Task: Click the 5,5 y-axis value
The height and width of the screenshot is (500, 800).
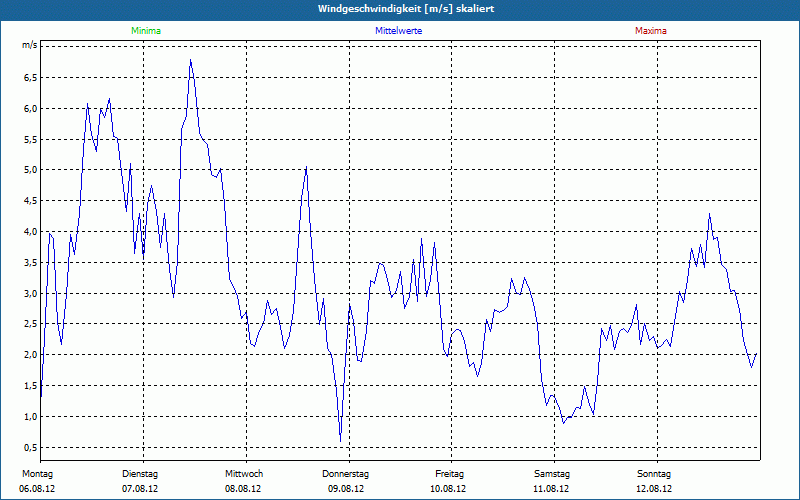Action: [30, 139]
